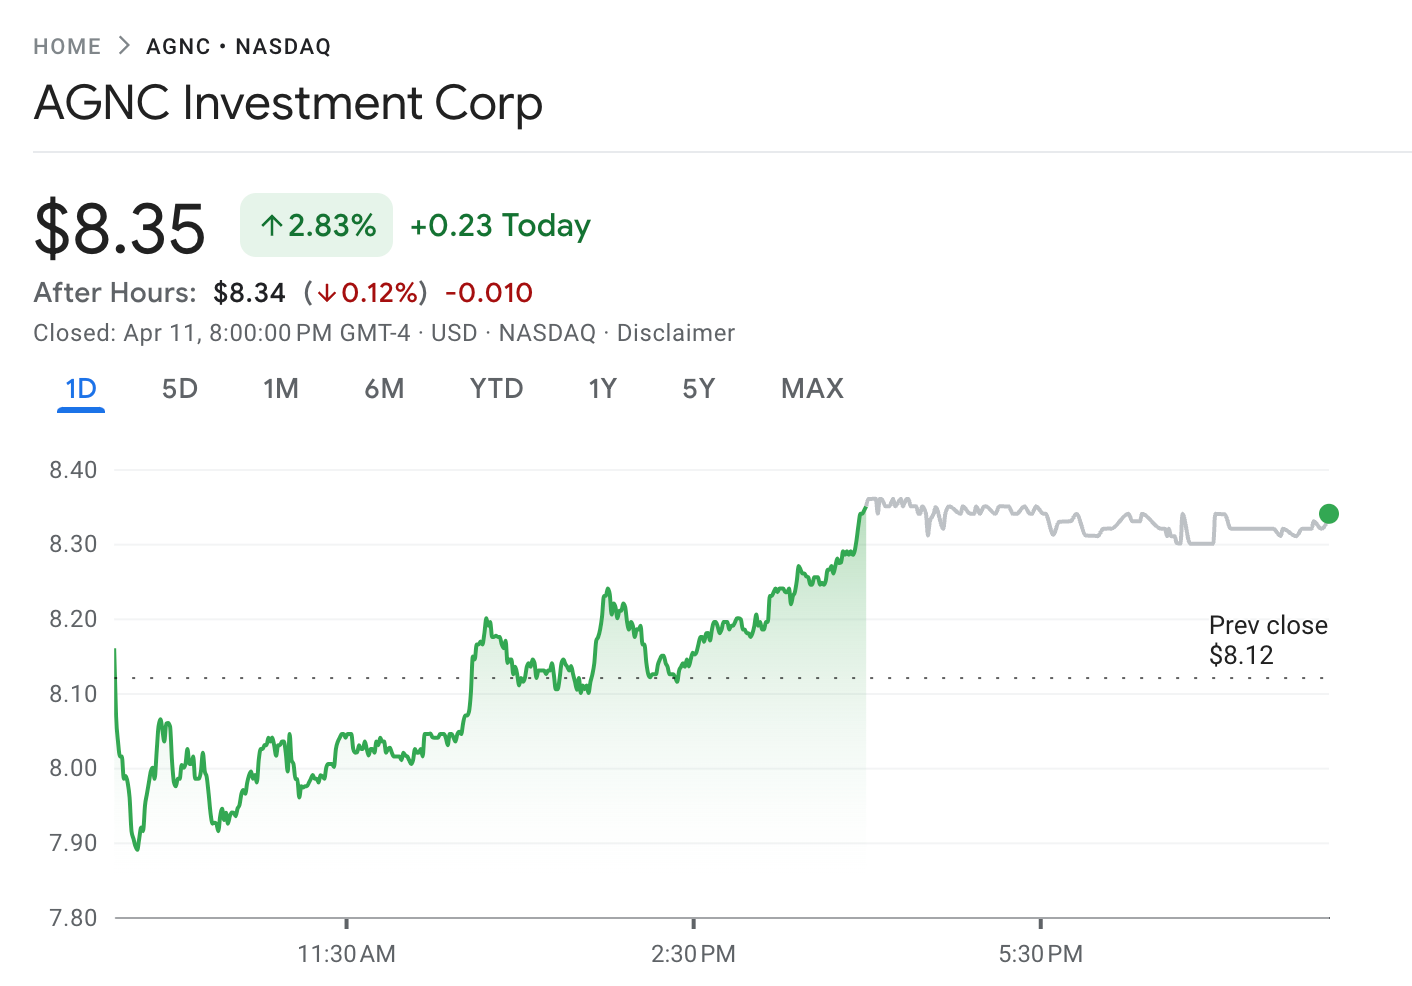Open the 1Y chart view
Viewport: 1412px width, 986px height.
(x=602, y=388)
